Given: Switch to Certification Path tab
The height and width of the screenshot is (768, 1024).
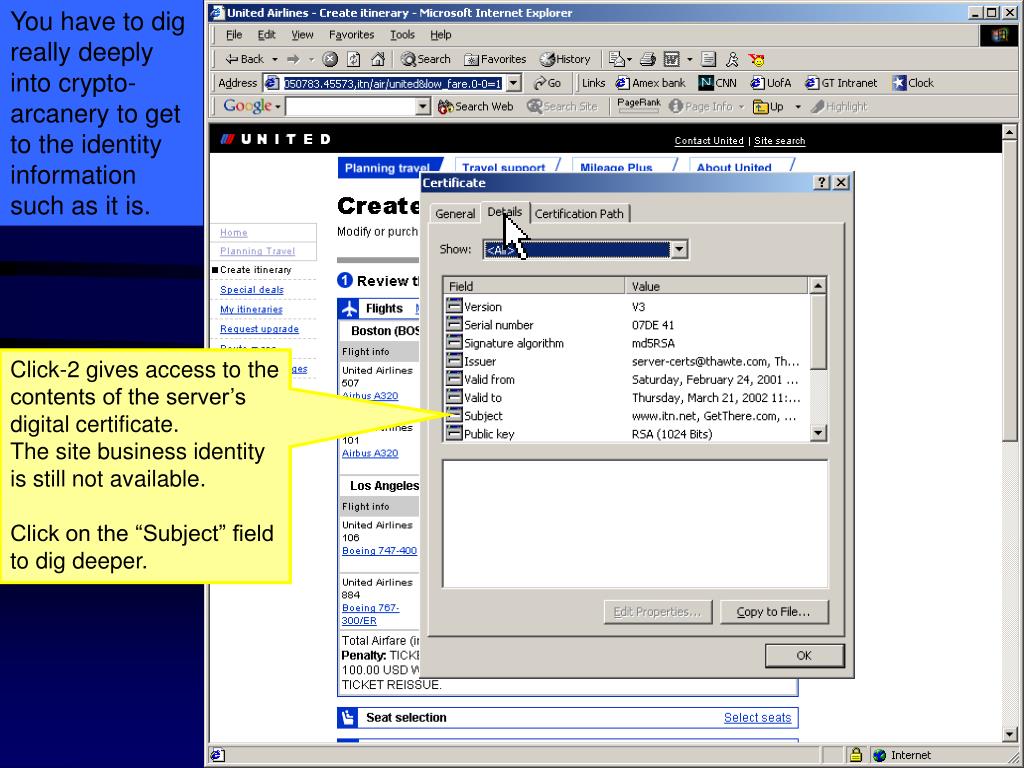Looking at the screenshot, I should tap(579, 214).
